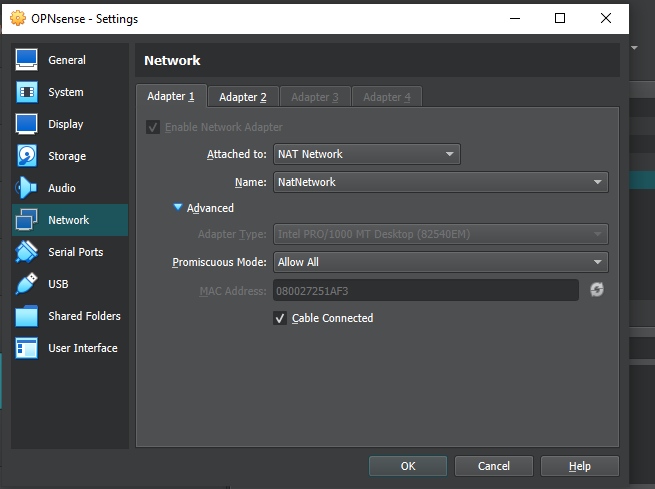Switch to the Adapter 4 tab
The width and height of the screenshot is (655, 489).
tap(387, 97)
